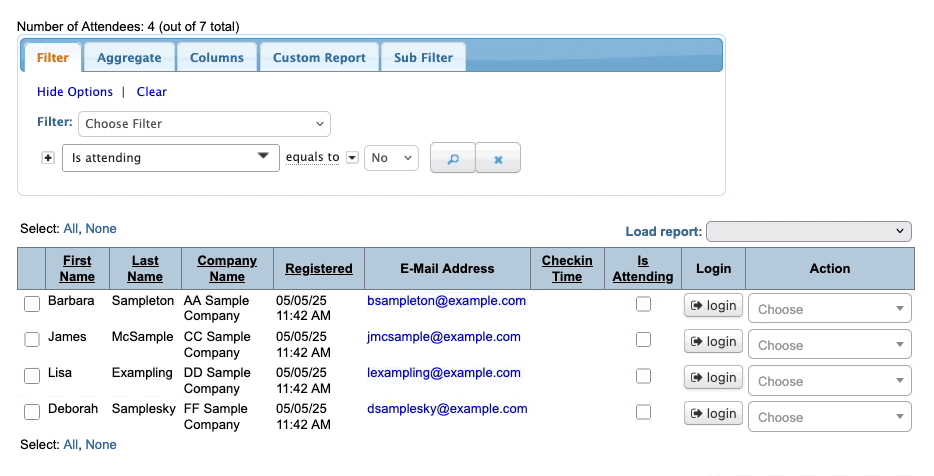Open the 'equals to' operator arrow

(352, 158)
